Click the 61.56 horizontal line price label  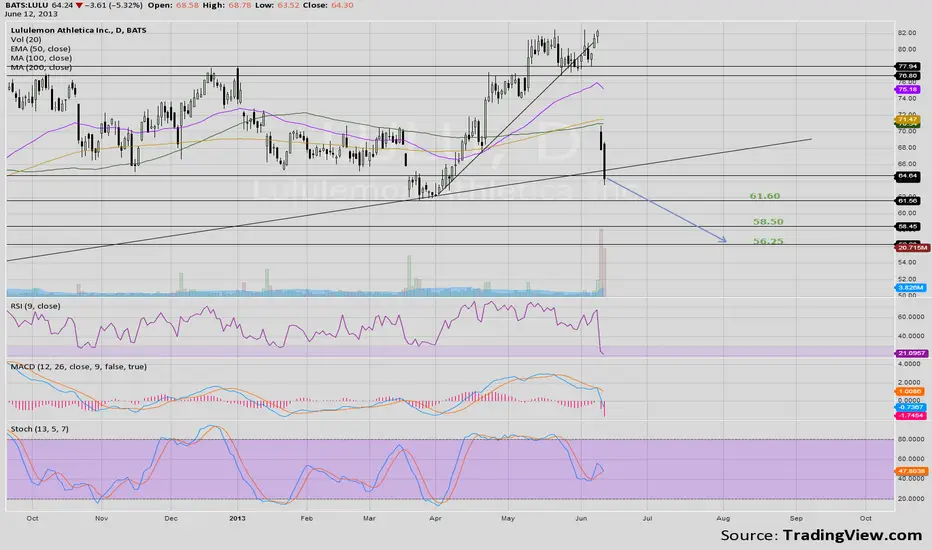coord(908,201)
